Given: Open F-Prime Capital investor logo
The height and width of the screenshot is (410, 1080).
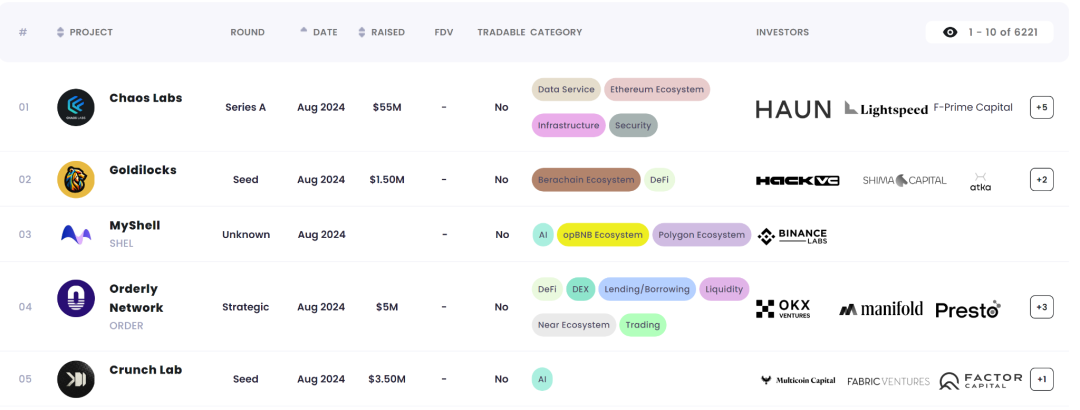Looking at the screenshot, I should tap(973, 107).
